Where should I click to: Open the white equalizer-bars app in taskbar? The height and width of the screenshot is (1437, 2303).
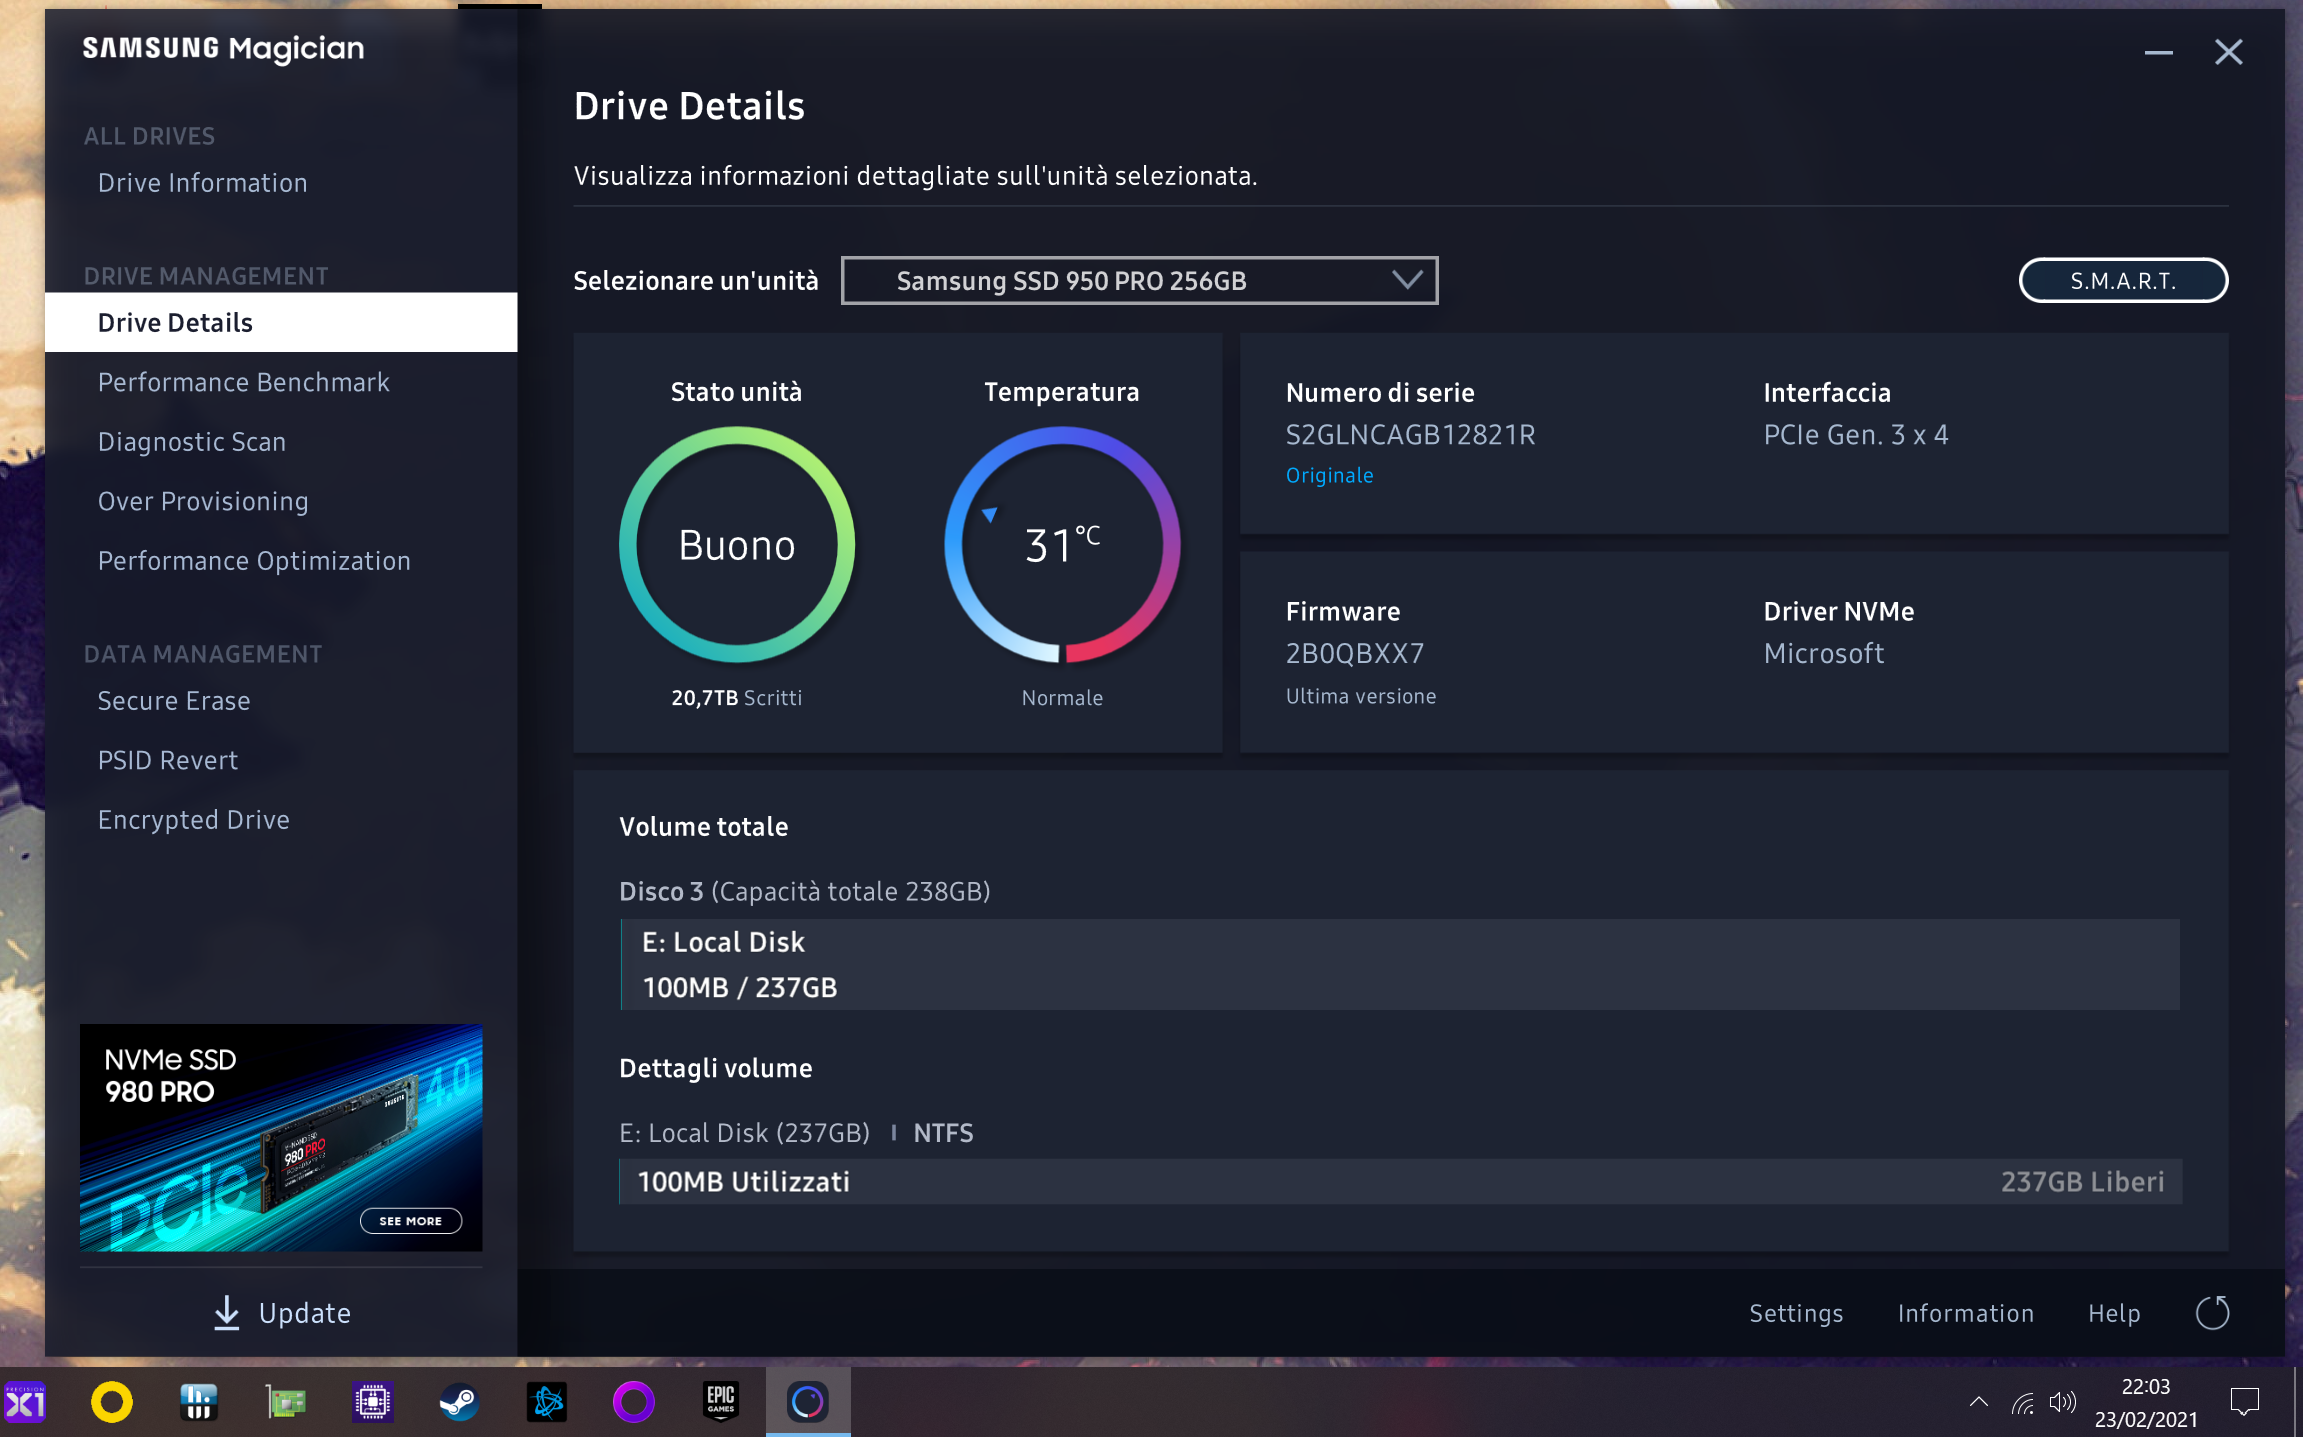(x=199, y=1402)
